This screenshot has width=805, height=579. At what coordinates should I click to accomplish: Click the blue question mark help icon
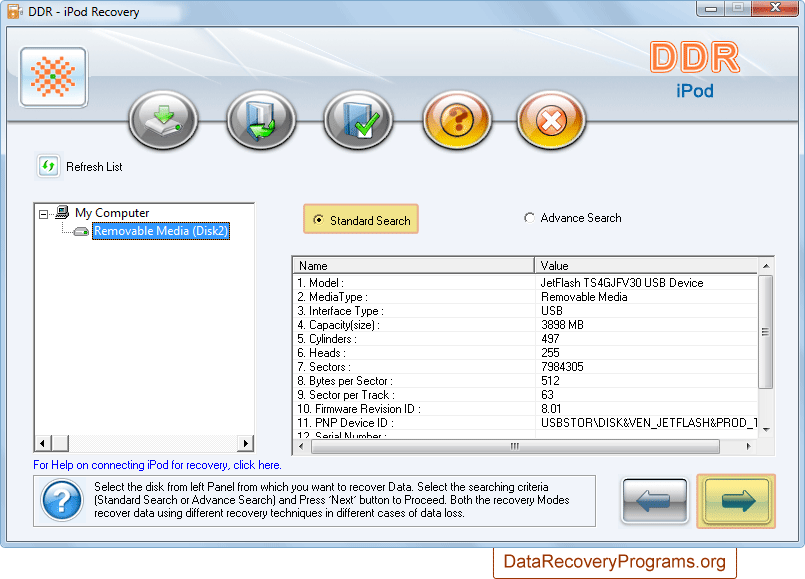click(x=62, y=500)
